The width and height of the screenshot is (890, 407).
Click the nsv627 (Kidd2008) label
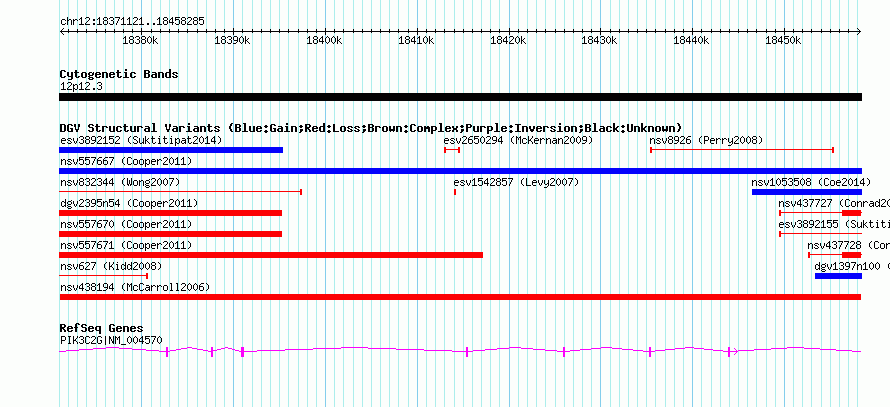click(x=111, y=266)
